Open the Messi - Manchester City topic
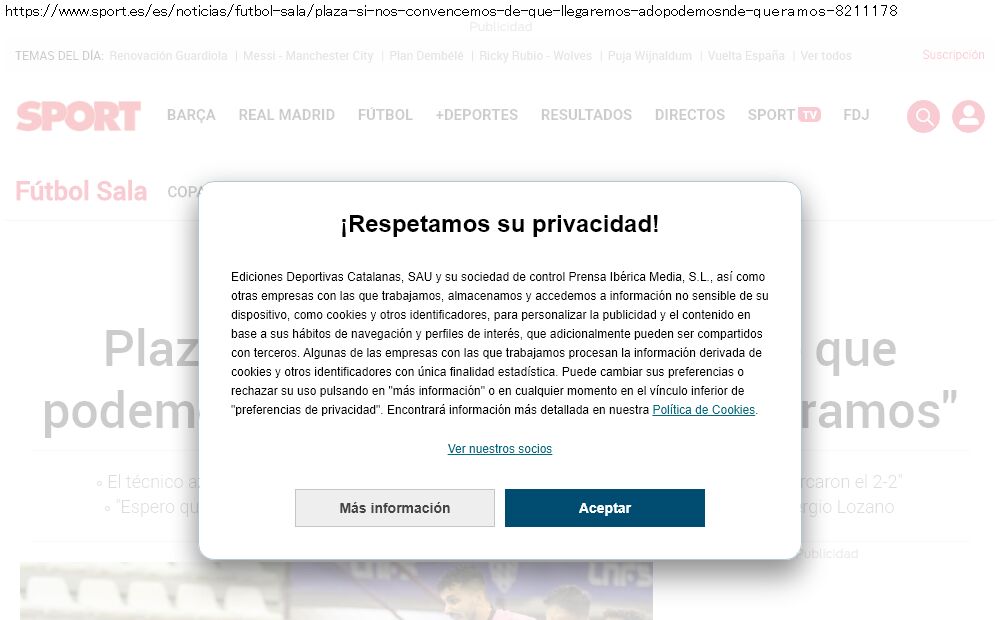Image resolution: width=1000 pixels, height=620 pixels. coord(308,55)
